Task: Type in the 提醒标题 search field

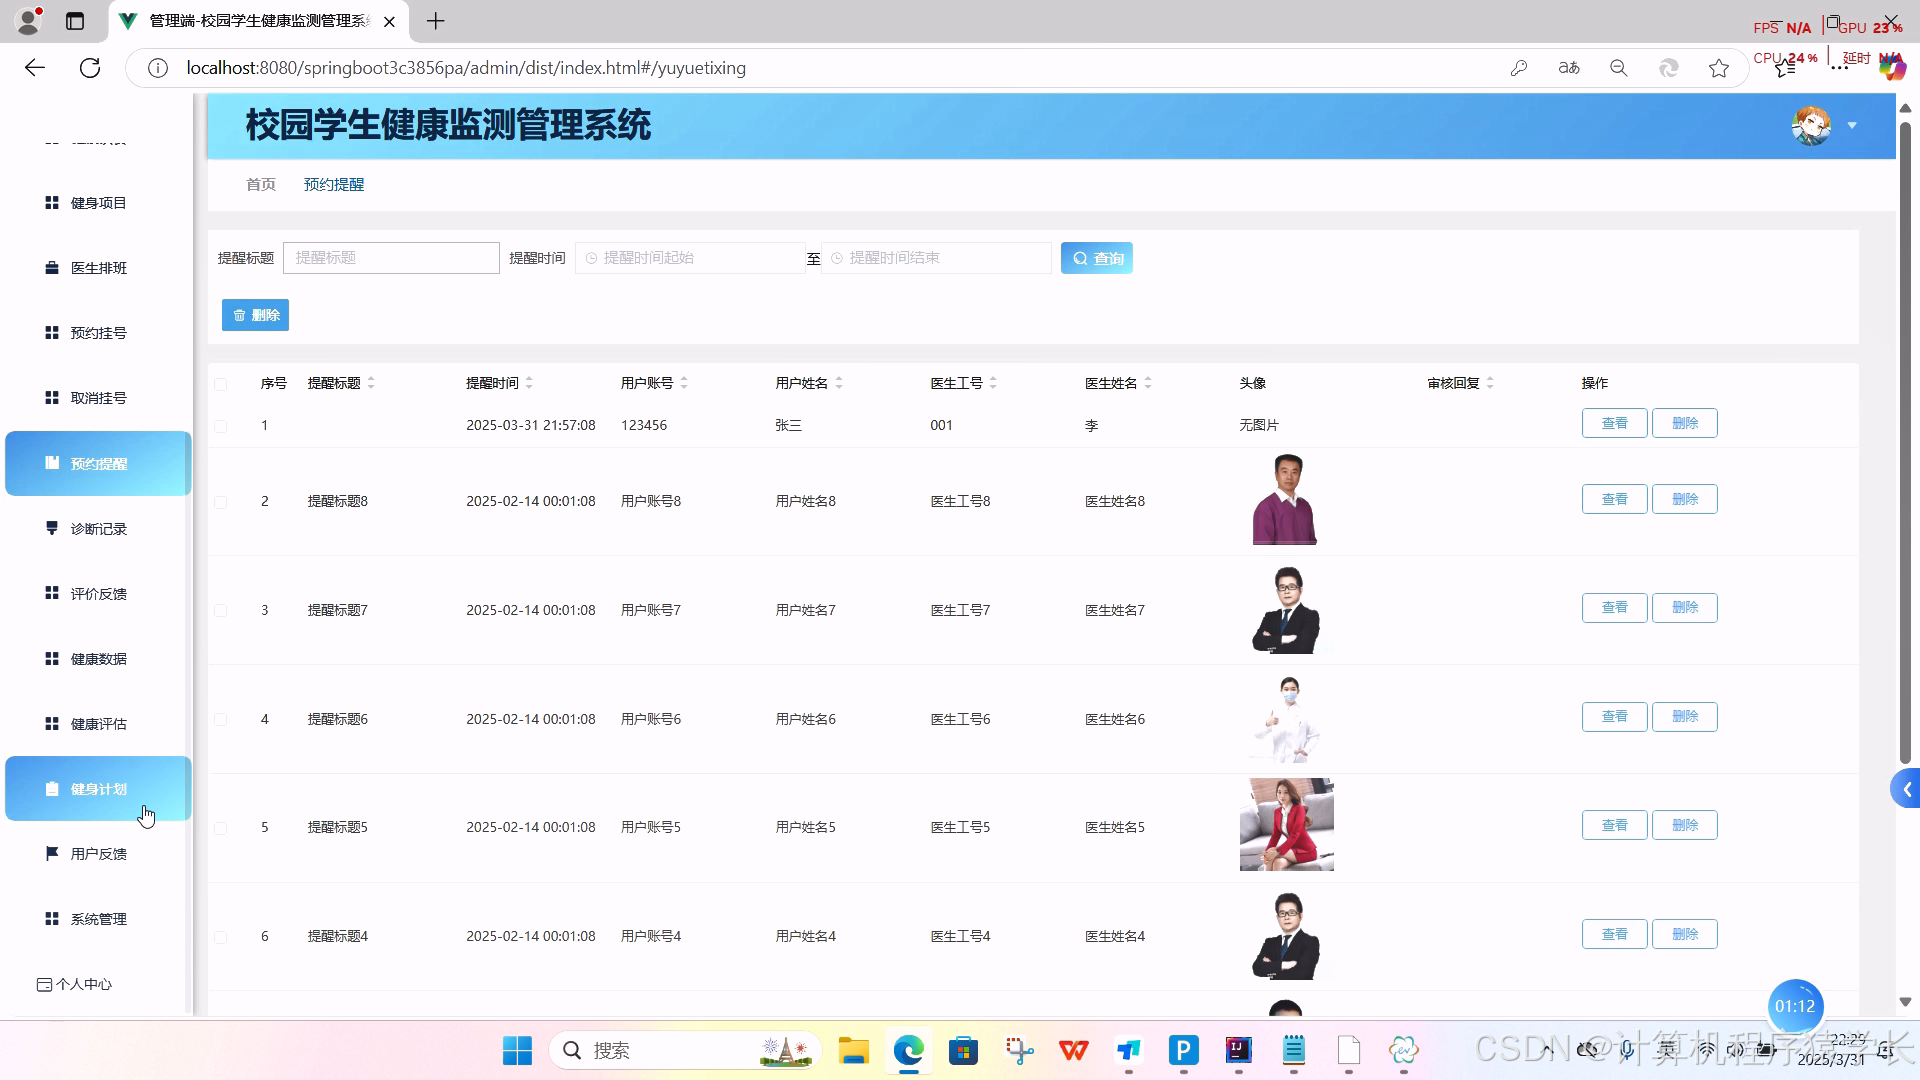Action: pyautogui.click(x=391, y=257)
